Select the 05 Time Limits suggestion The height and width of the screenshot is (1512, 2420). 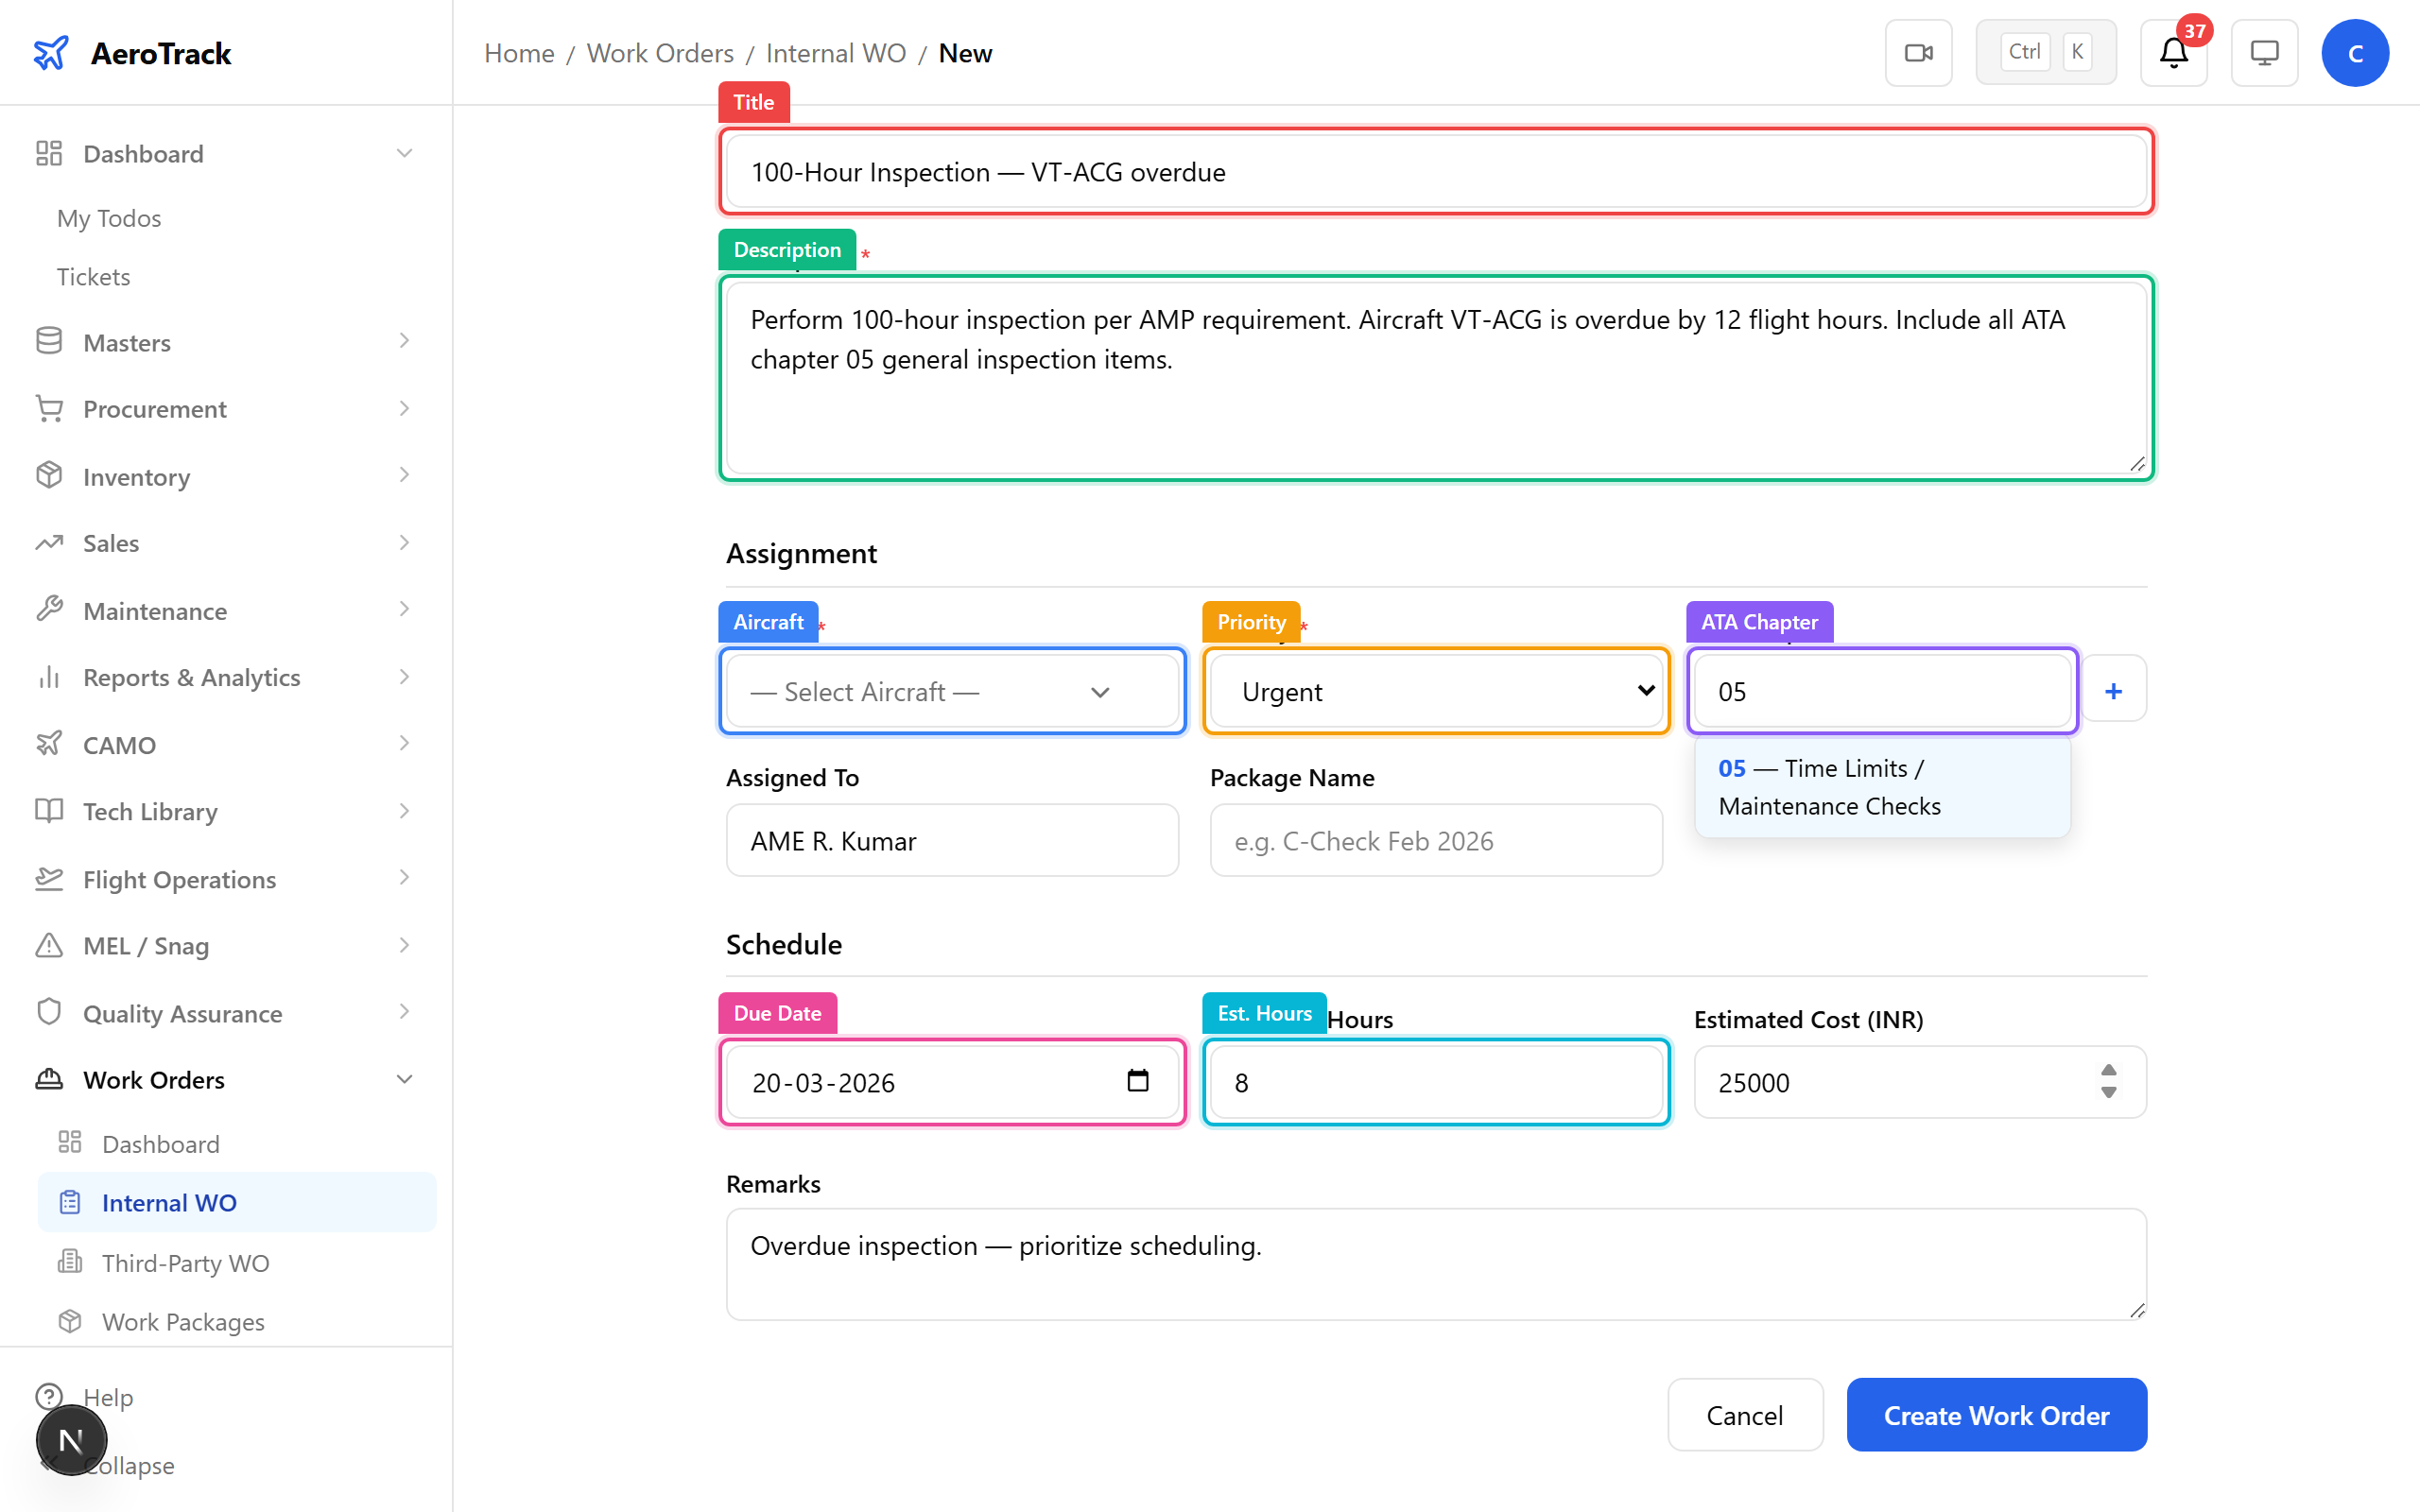click(1881, 787)
